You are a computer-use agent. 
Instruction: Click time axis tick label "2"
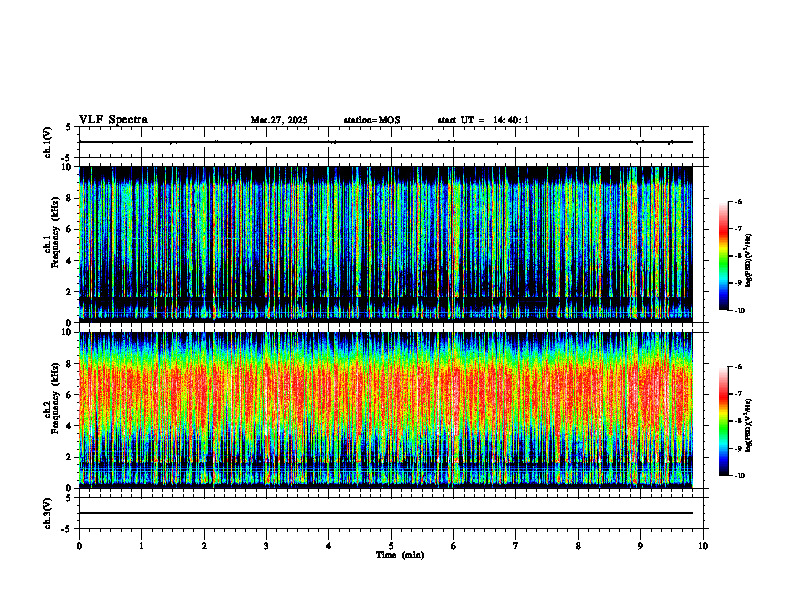(x=204, y=546)
